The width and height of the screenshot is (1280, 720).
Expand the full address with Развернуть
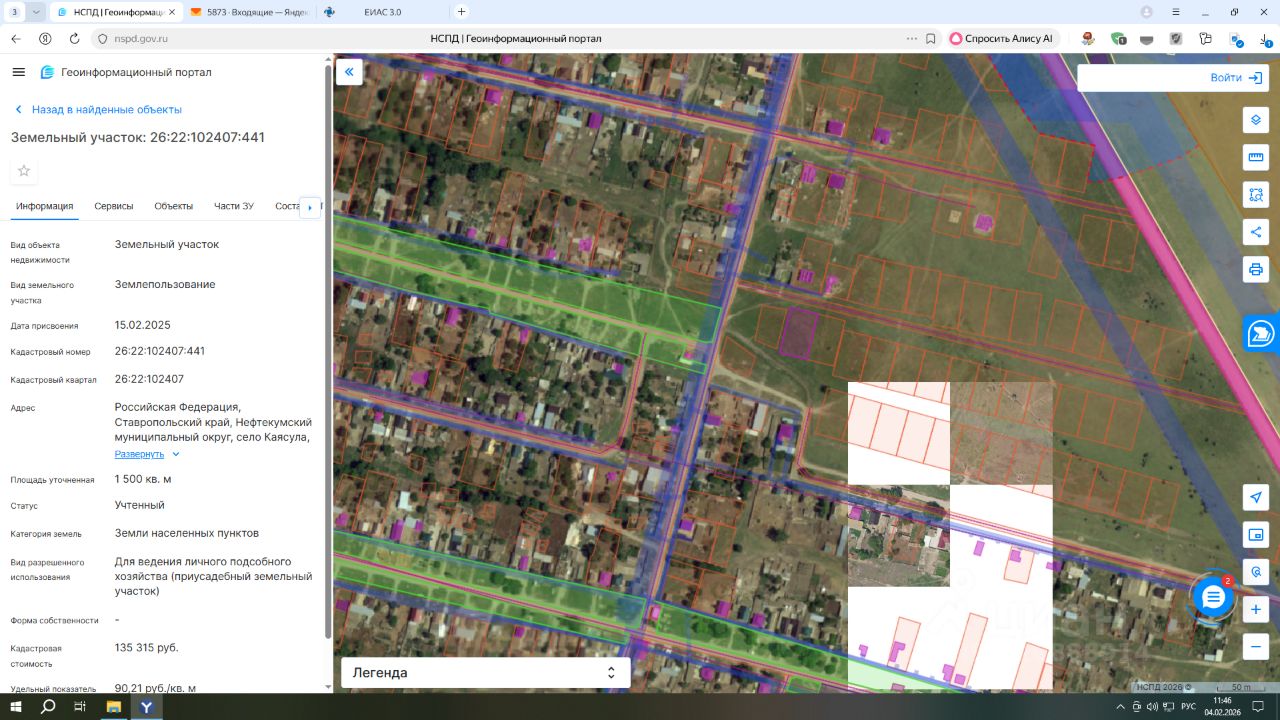pyautogui.click(x=147, y=454)
